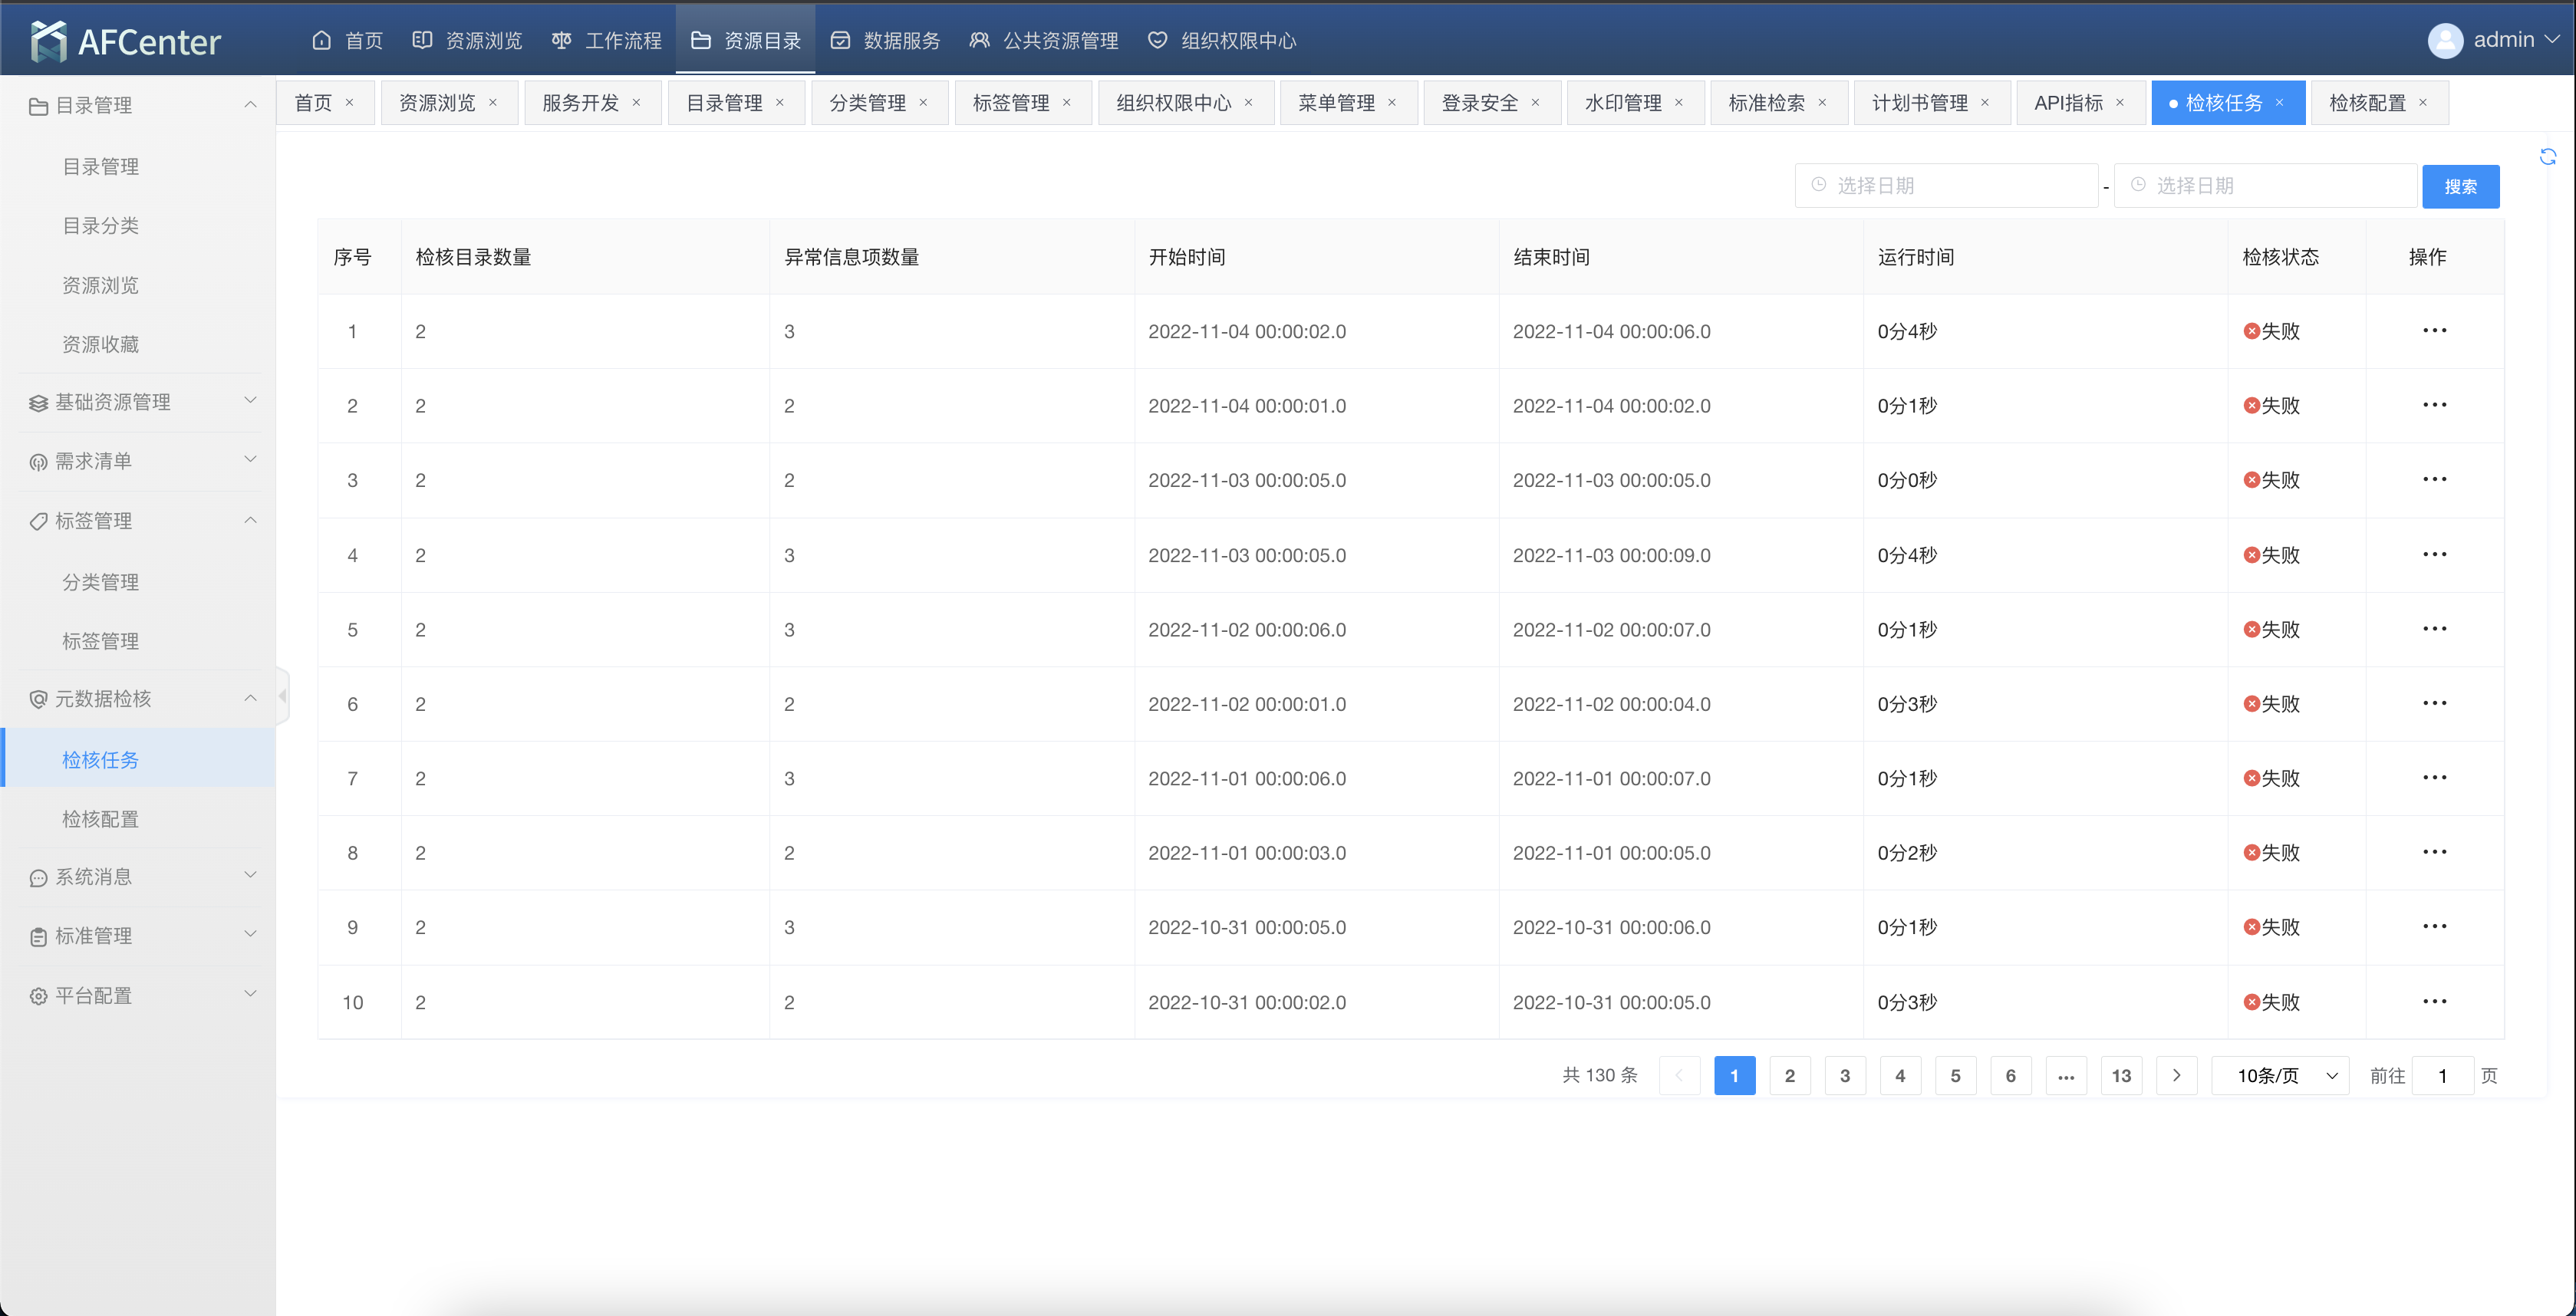
Task: Go to page 13 in pagination
Action: [2120, 1075]
